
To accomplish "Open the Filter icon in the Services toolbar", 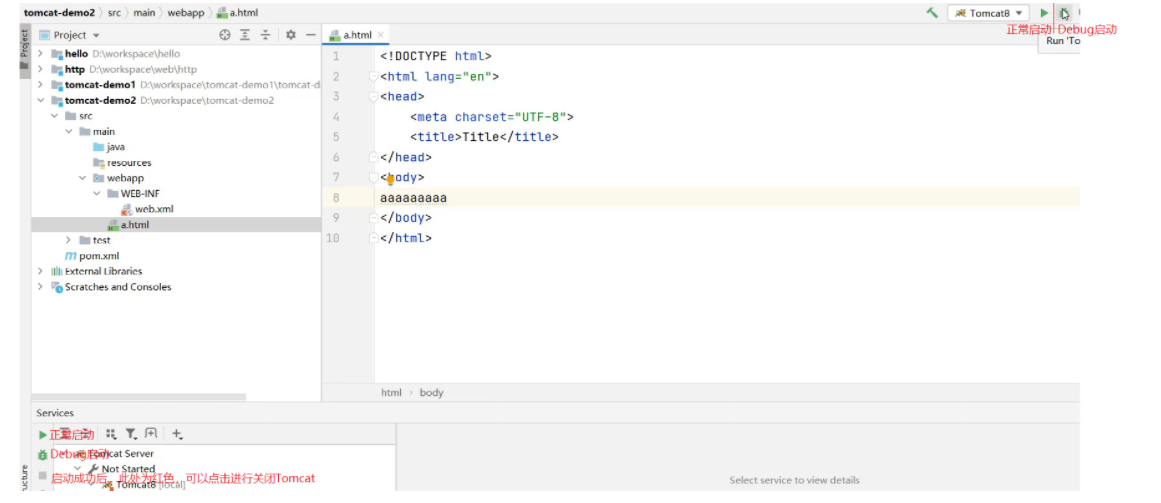I will [131, 434].
